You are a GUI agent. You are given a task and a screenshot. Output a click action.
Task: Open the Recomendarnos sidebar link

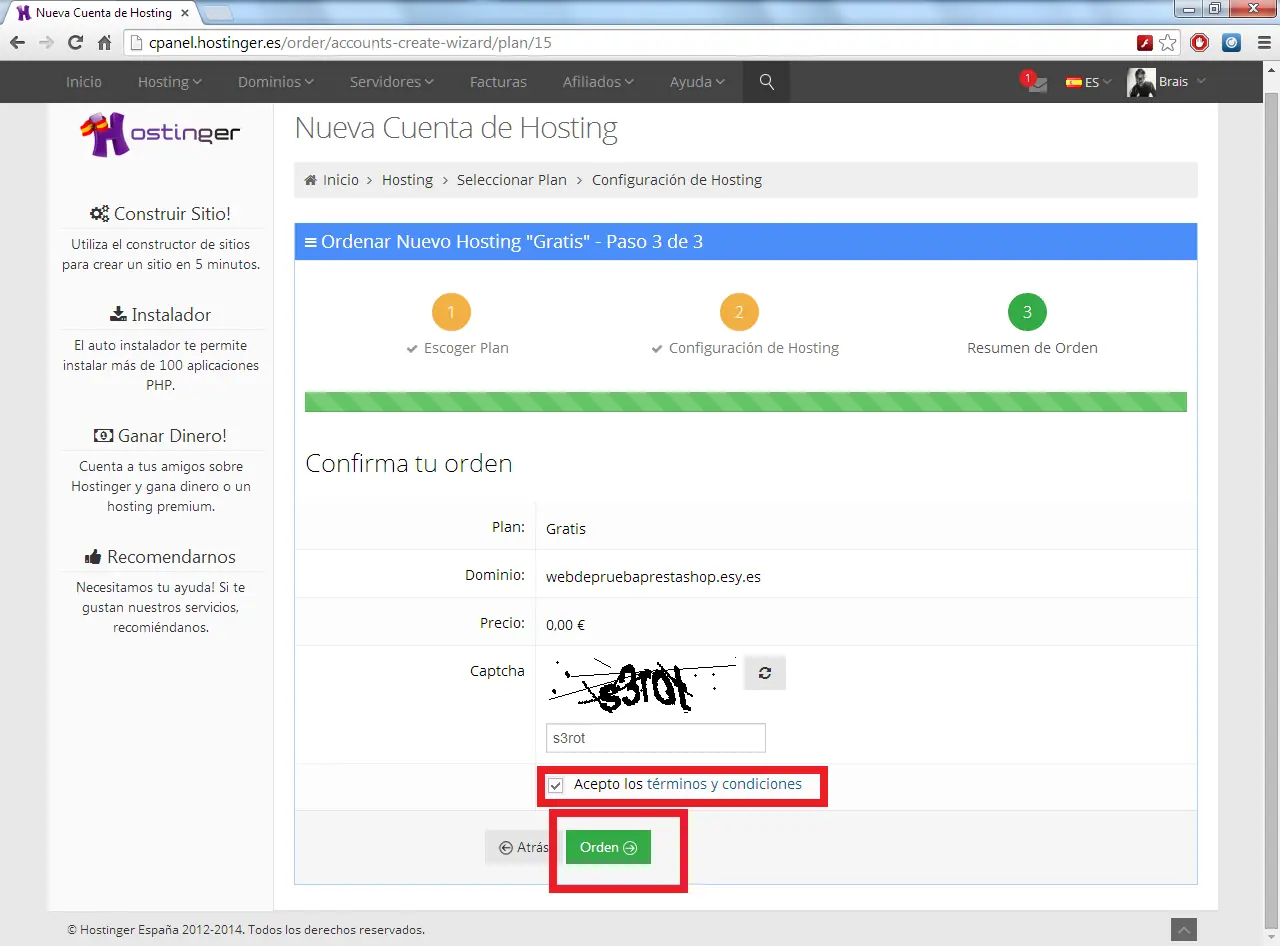coord(160,556)
